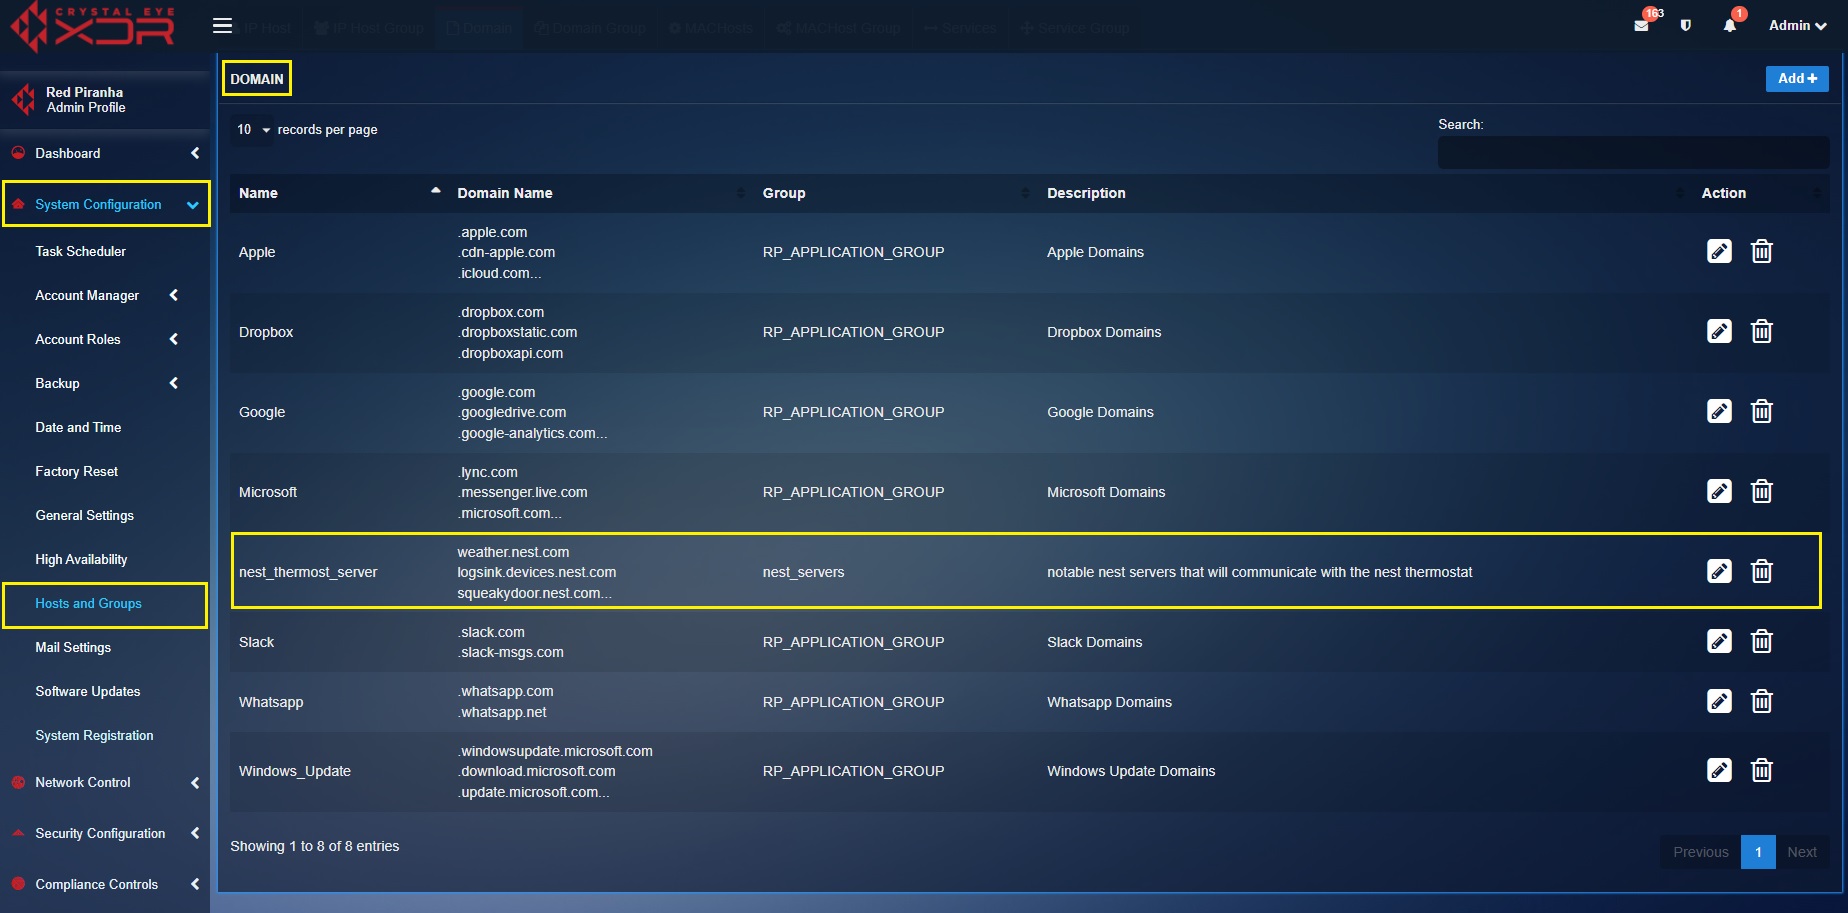
Task: Delete the Windows_Update domain entry
Action: (x=1762, y=770)
